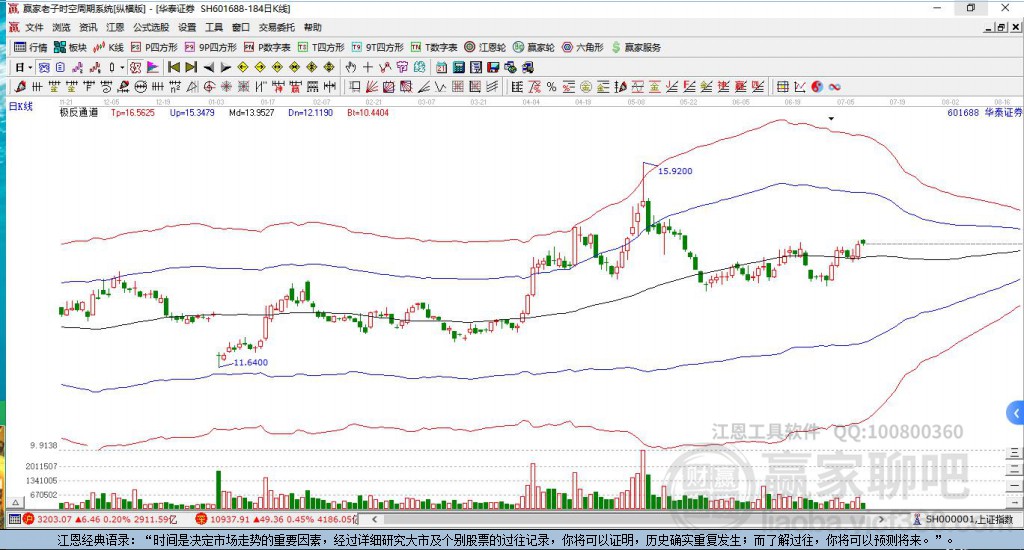
Task: Open the 设置 menu
Action: pyautogui.click(x=187, y=27)
